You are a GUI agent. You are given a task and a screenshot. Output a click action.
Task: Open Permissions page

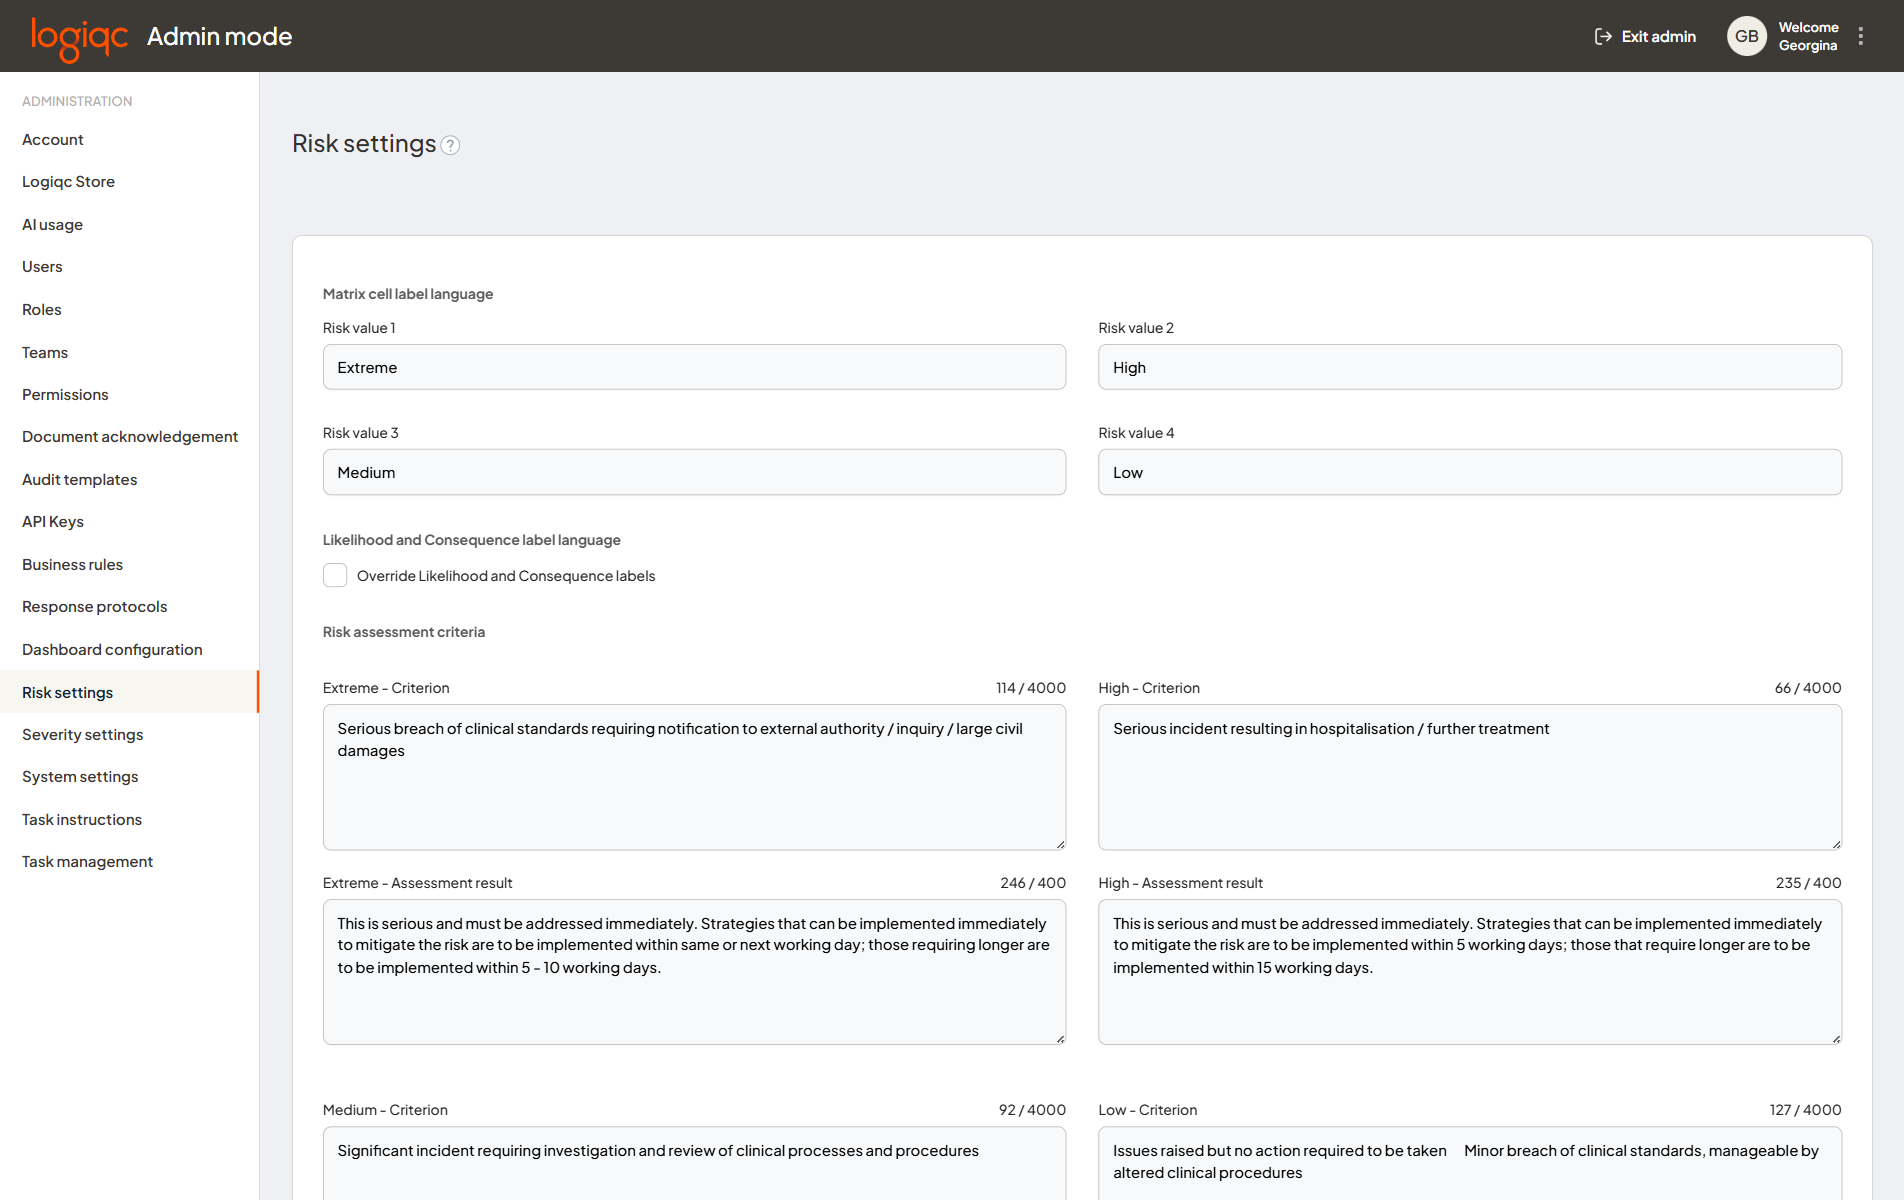(x=65, y=395)
